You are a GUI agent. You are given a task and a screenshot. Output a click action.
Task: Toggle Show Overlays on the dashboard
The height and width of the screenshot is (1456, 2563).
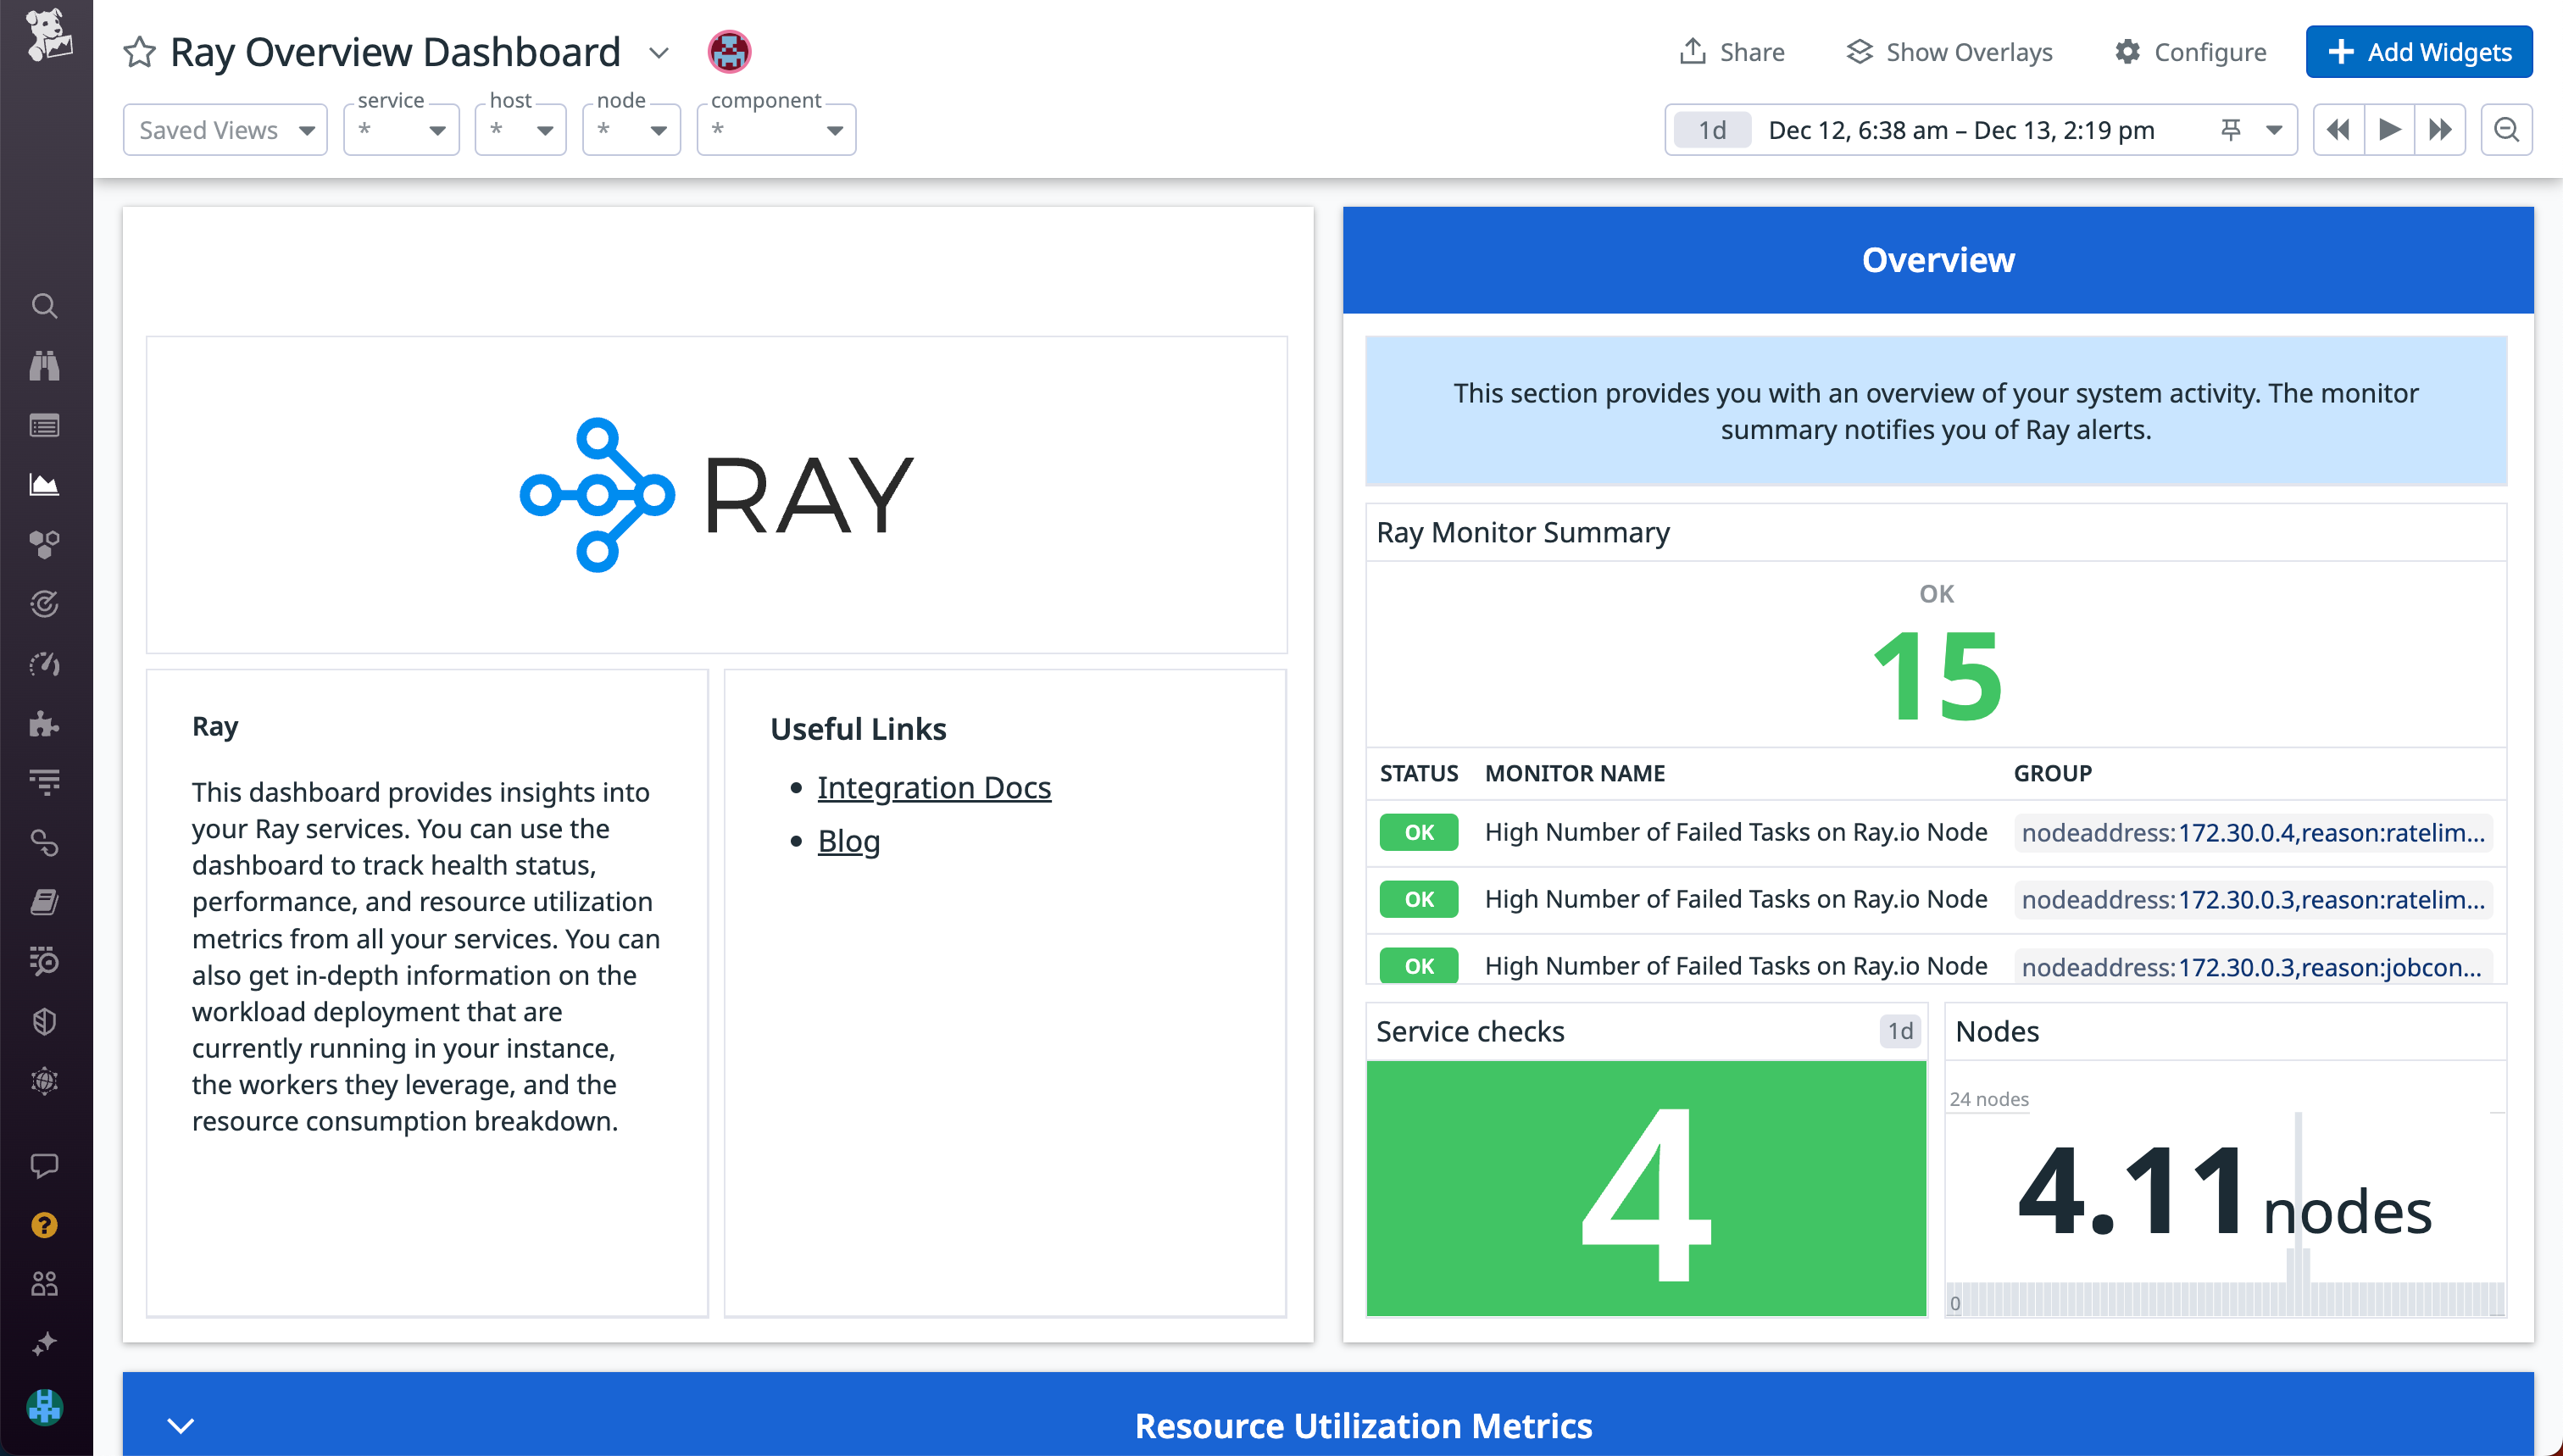1947,52
